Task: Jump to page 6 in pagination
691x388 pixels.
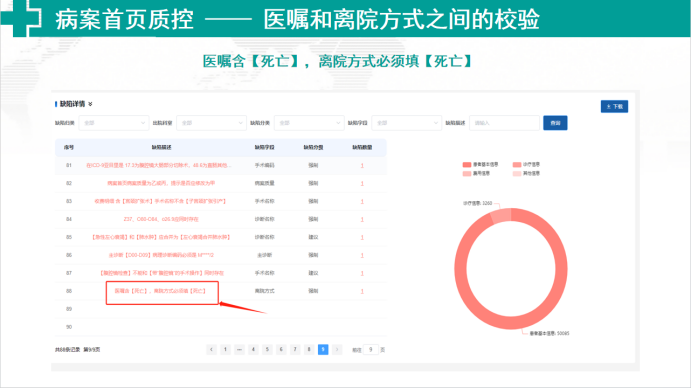Action: [281, 350]
